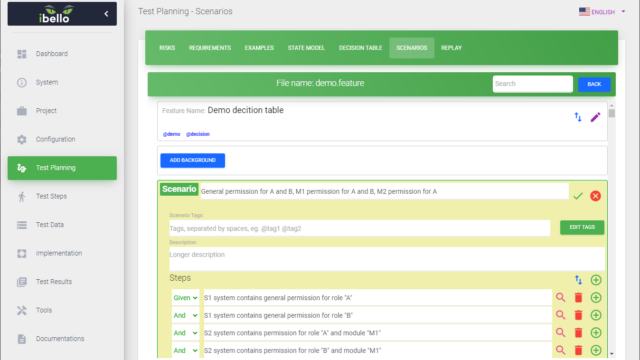This screenshot has width=640, height=360.
Task: Delete step for role "B" and module "M1"
Action: click(578, 350)
